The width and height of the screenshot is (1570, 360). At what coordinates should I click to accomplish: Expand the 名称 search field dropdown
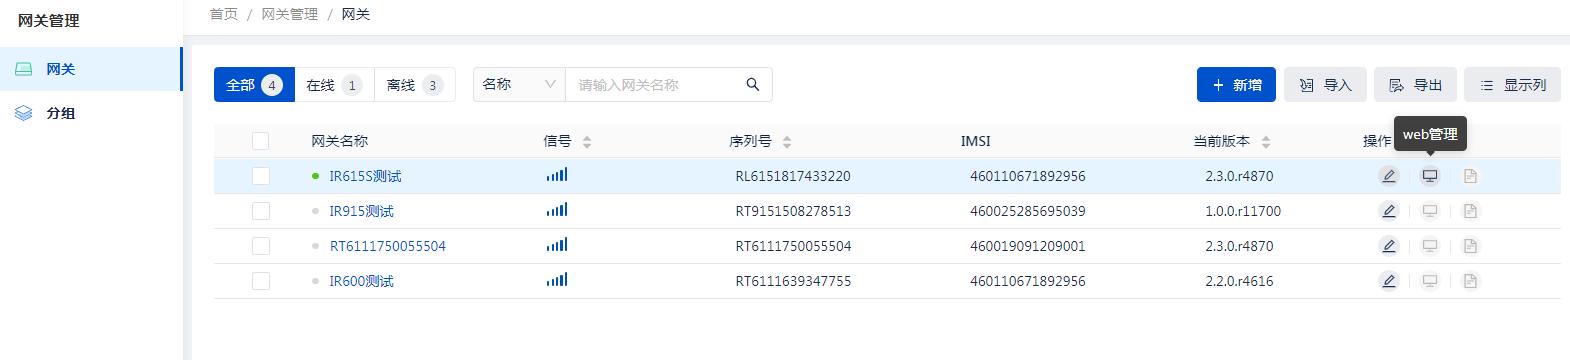click(x=519, y=85)
